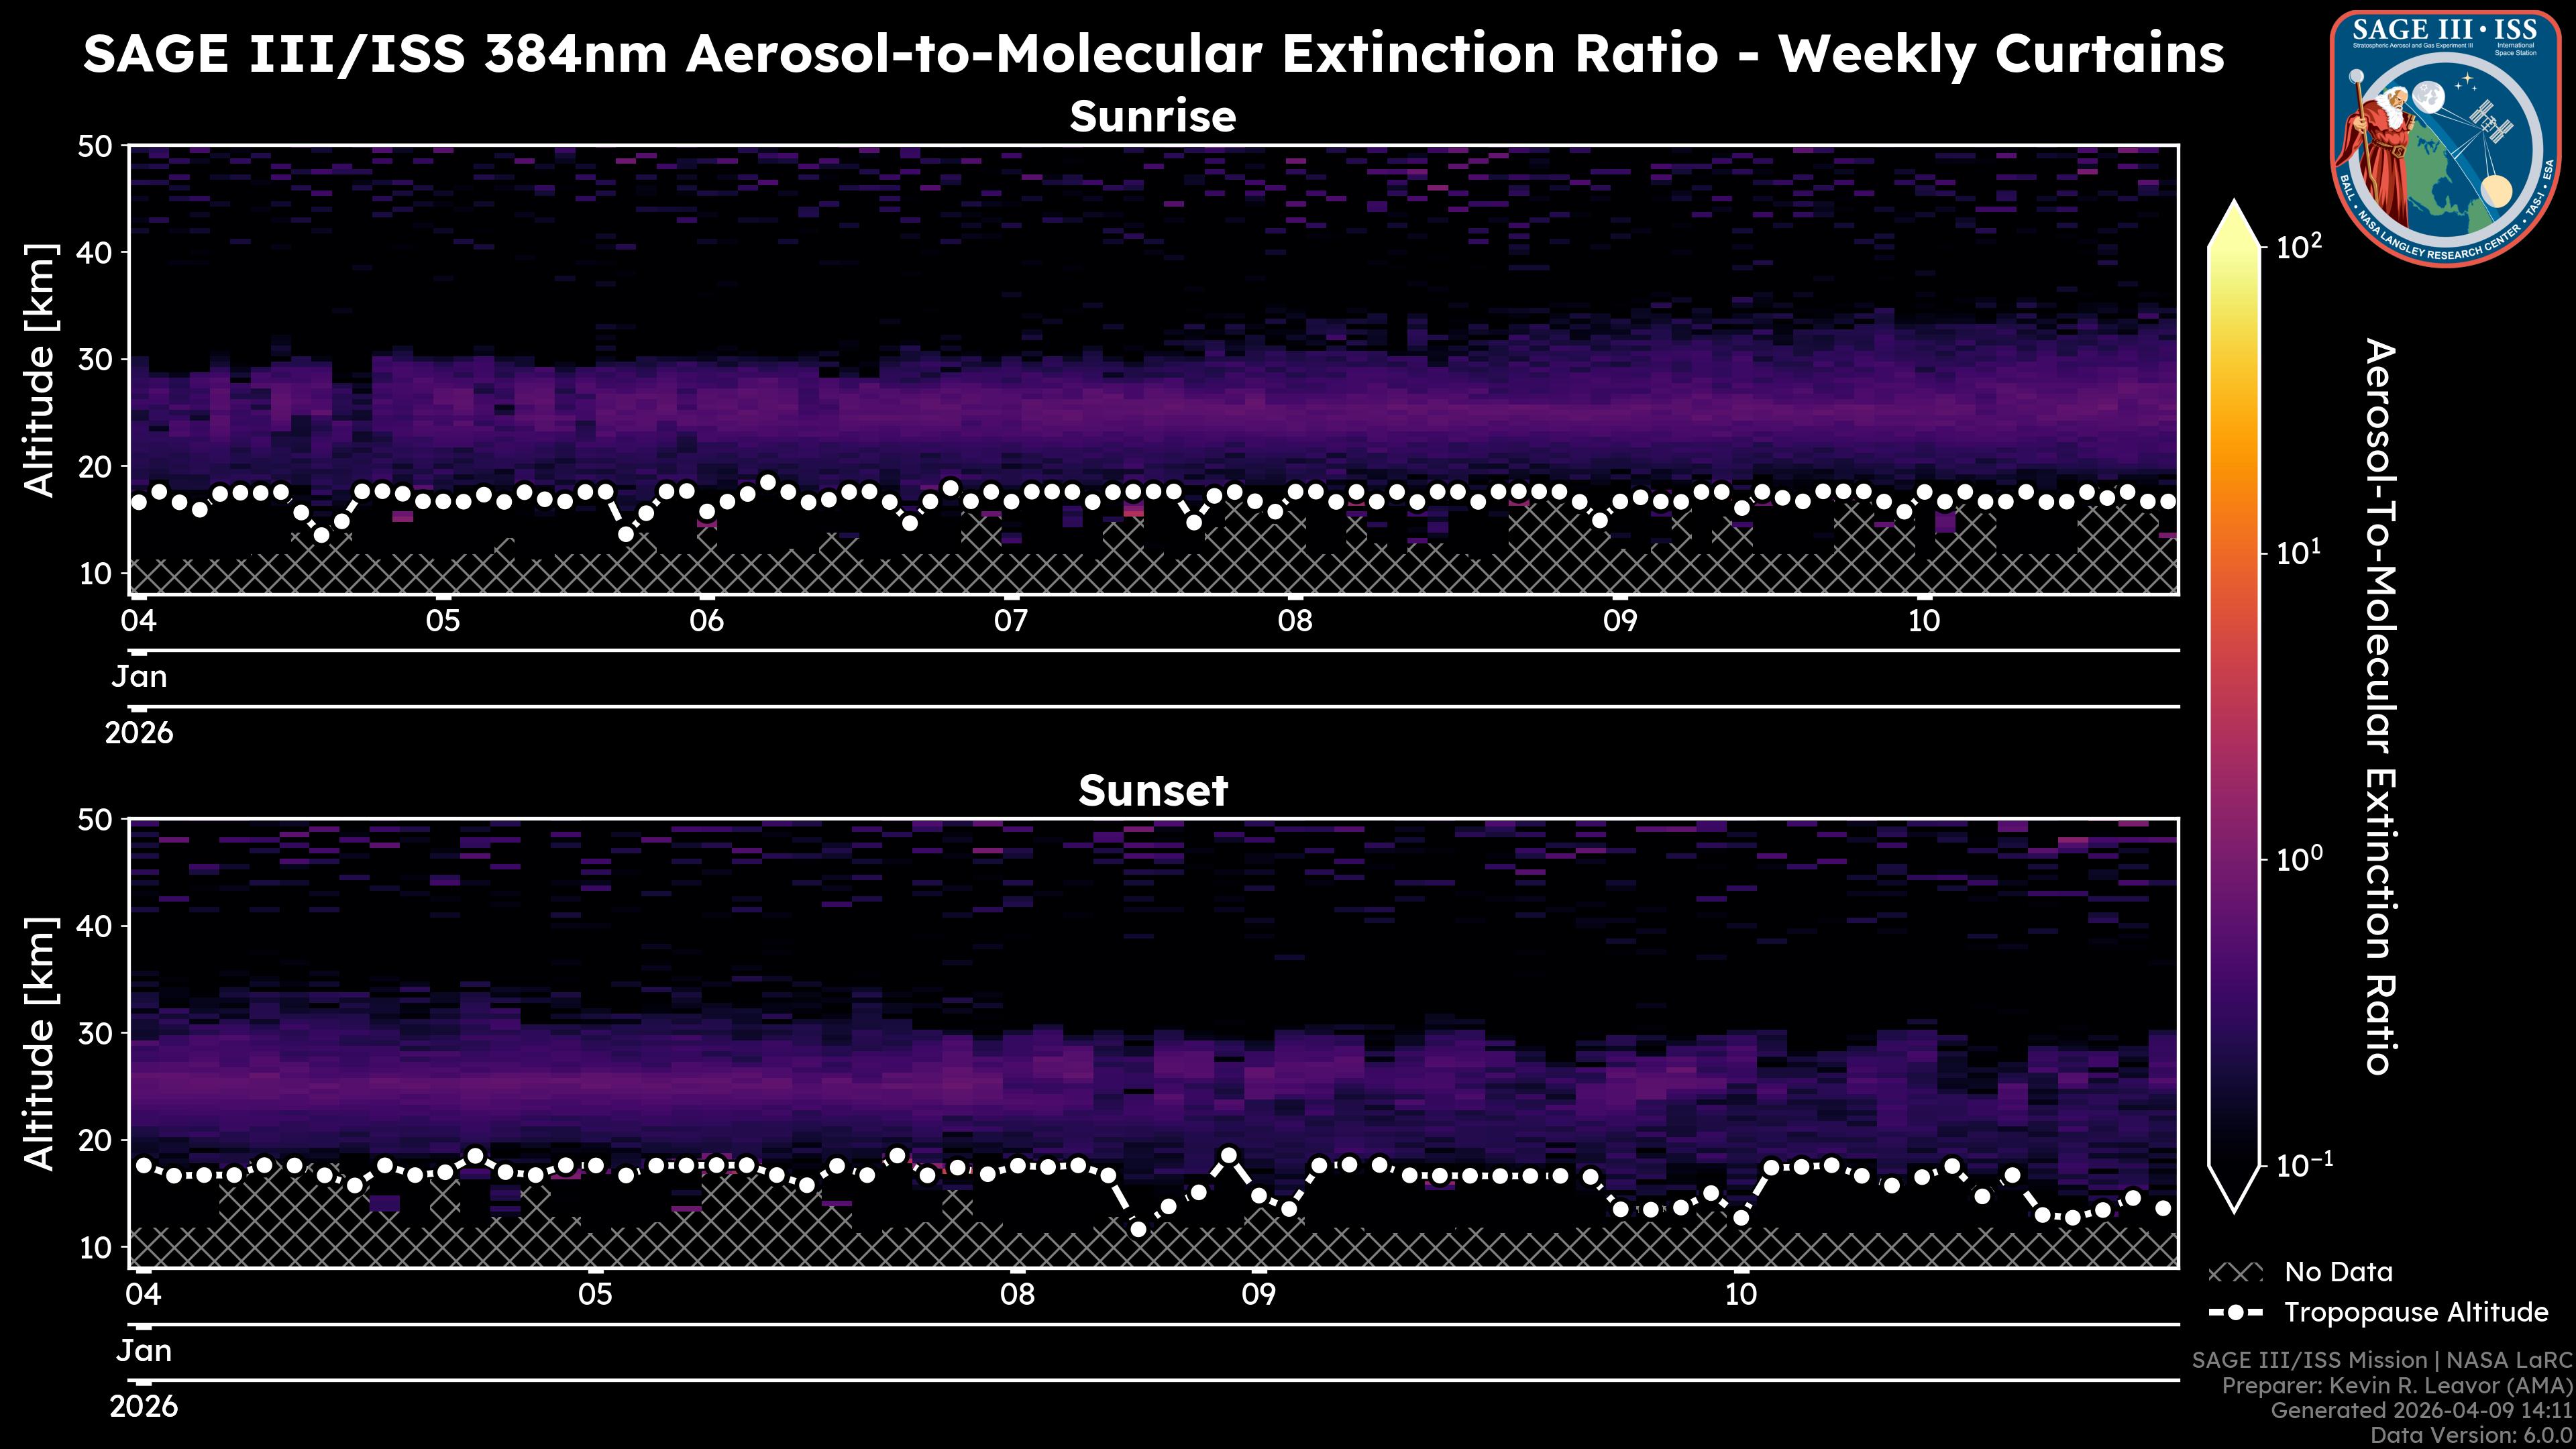Click the Sunrise panel title

1152,117
